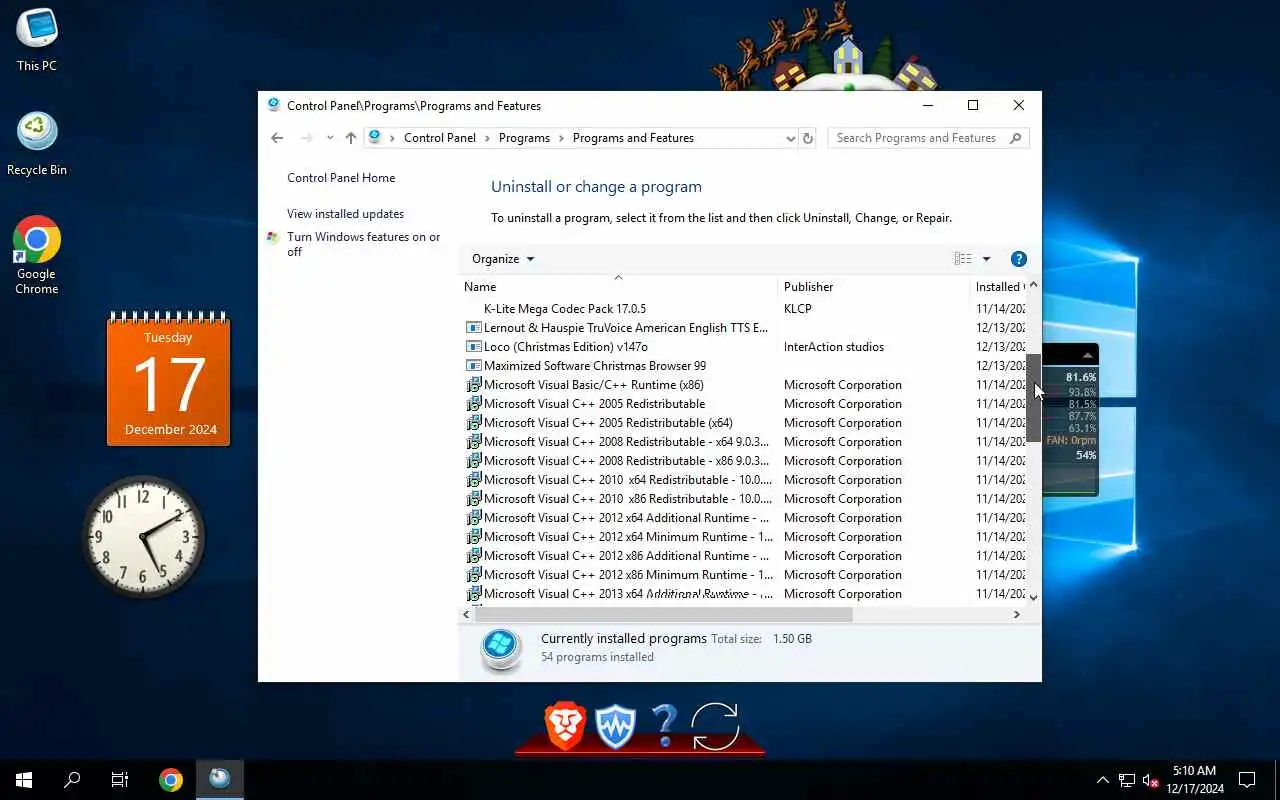
Task: Open the recent locations dropdown arrow
Action: (x=330, y=138)
